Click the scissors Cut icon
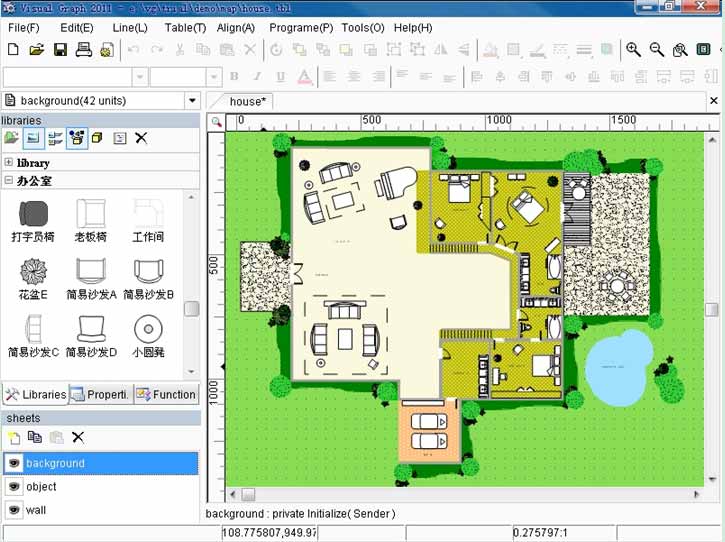 coord(180,49)
